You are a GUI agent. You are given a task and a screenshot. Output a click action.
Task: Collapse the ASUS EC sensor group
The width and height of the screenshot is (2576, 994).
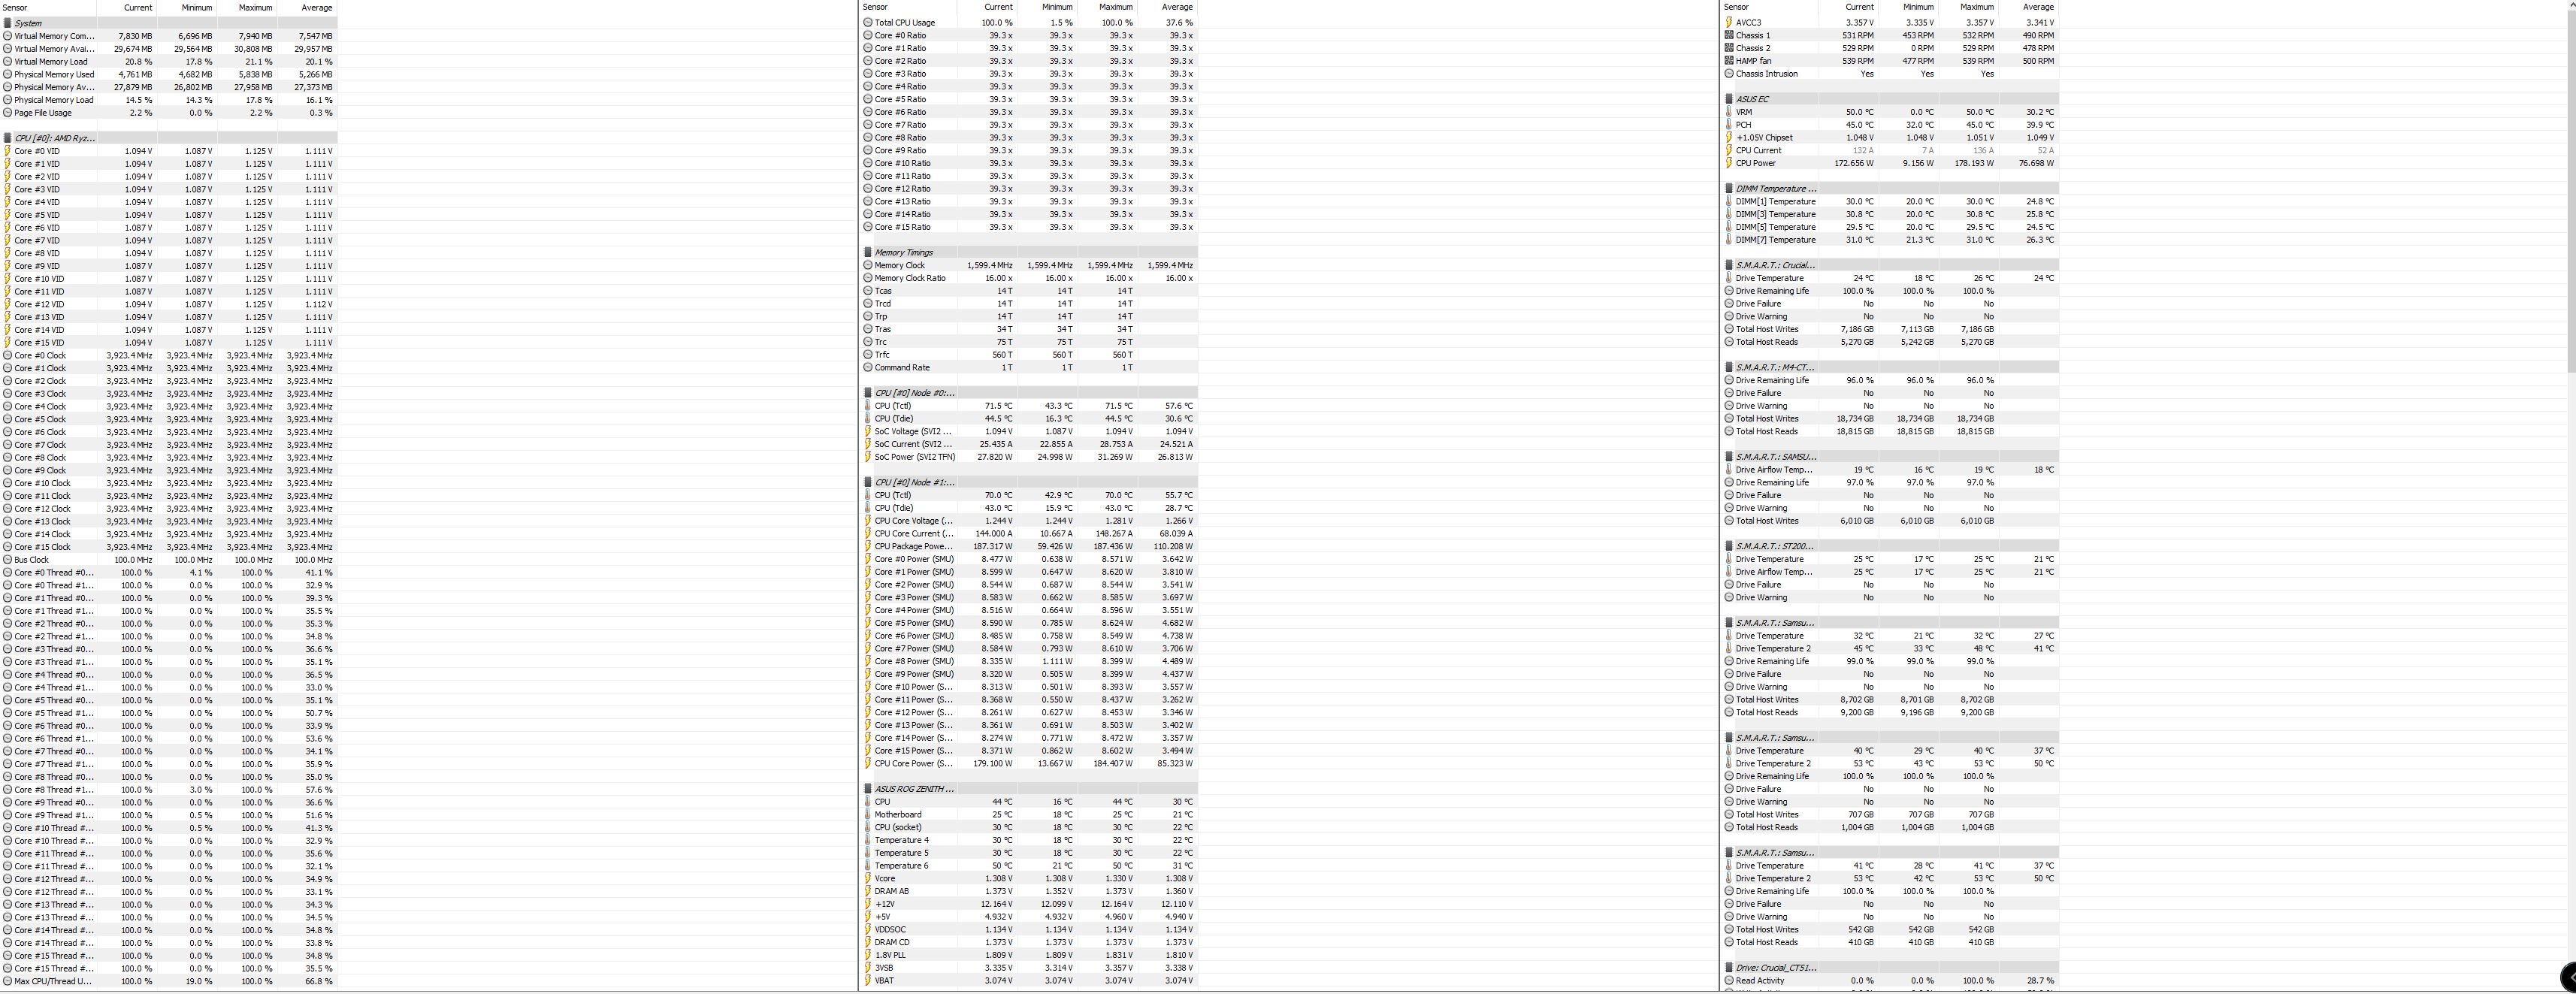pyautogui.click(x=1751, y=99)
